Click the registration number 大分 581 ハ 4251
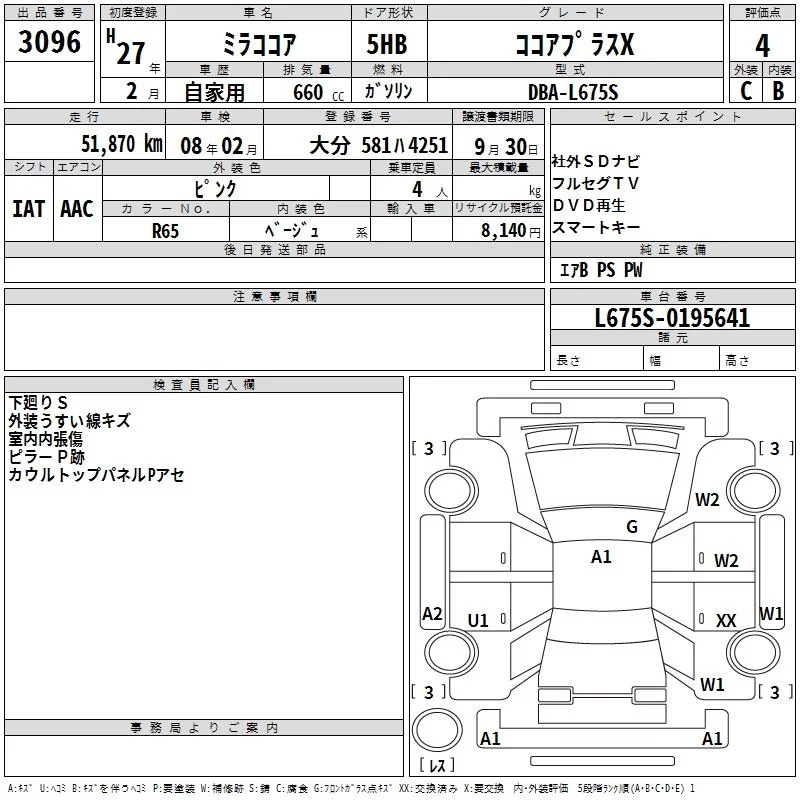The image size is (800, 800). 379,146
